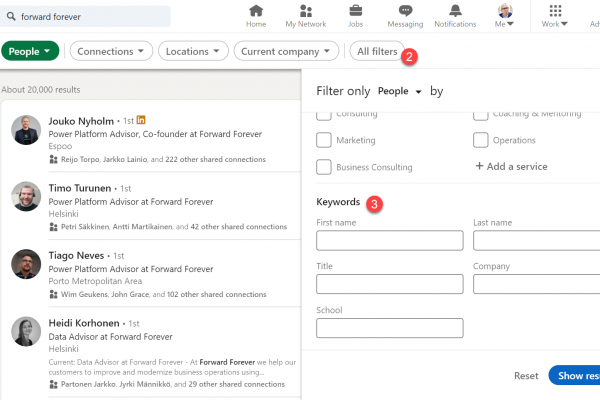Image resolution: width=600 pixels, height=400 pixels.
Task: Click 'Data Advisor at Forward Forever' headline
Action: tap(110, 337)
